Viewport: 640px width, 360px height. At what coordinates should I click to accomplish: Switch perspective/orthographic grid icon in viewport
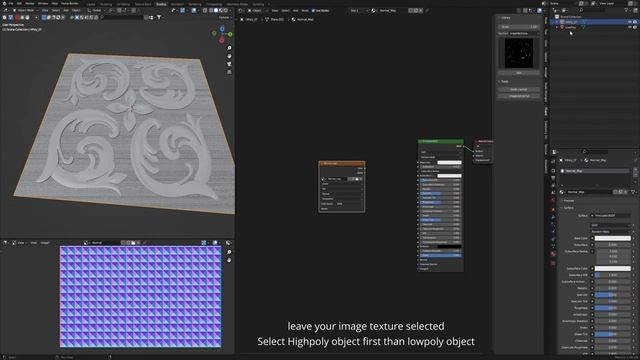pyautogui.click(x=229, y=71)
